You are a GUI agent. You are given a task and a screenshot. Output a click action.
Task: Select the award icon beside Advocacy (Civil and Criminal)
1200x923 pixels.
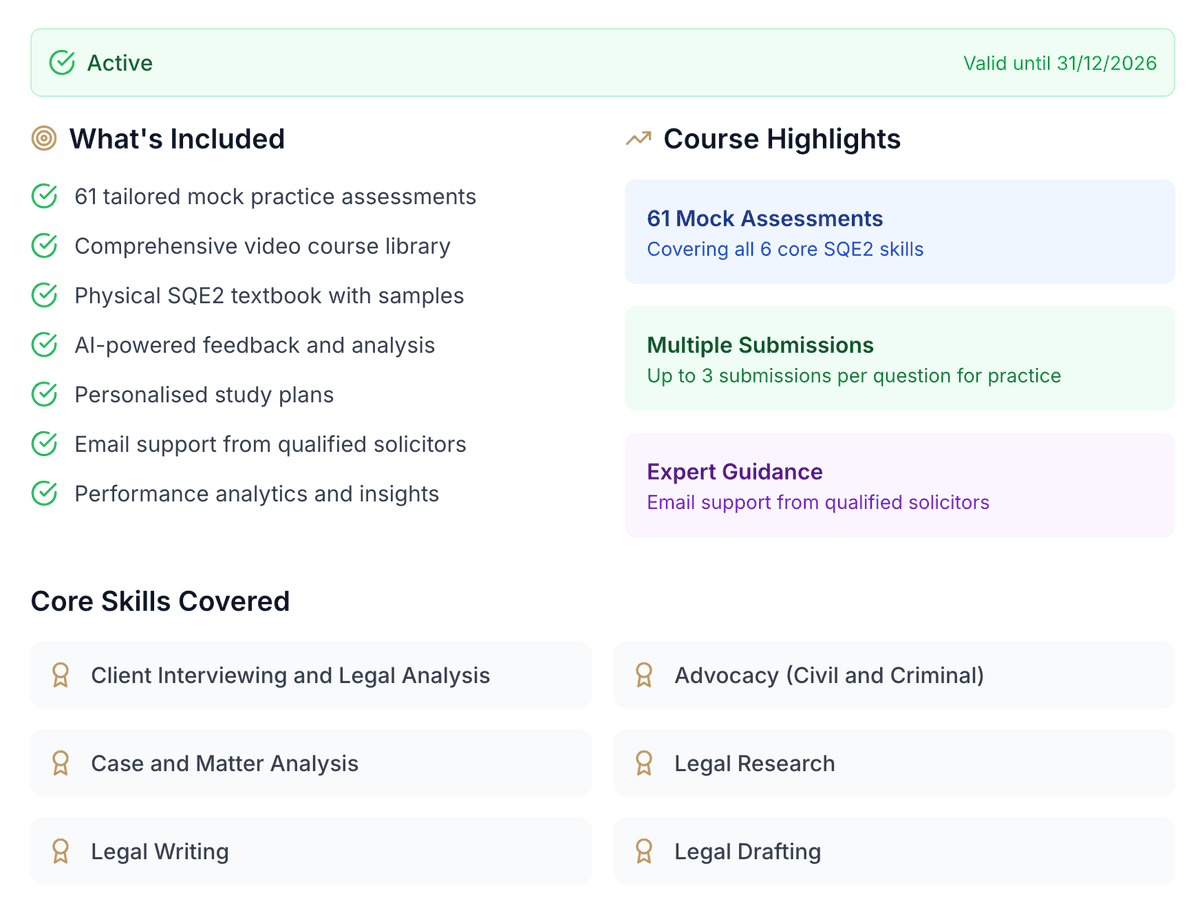[643, 675]
